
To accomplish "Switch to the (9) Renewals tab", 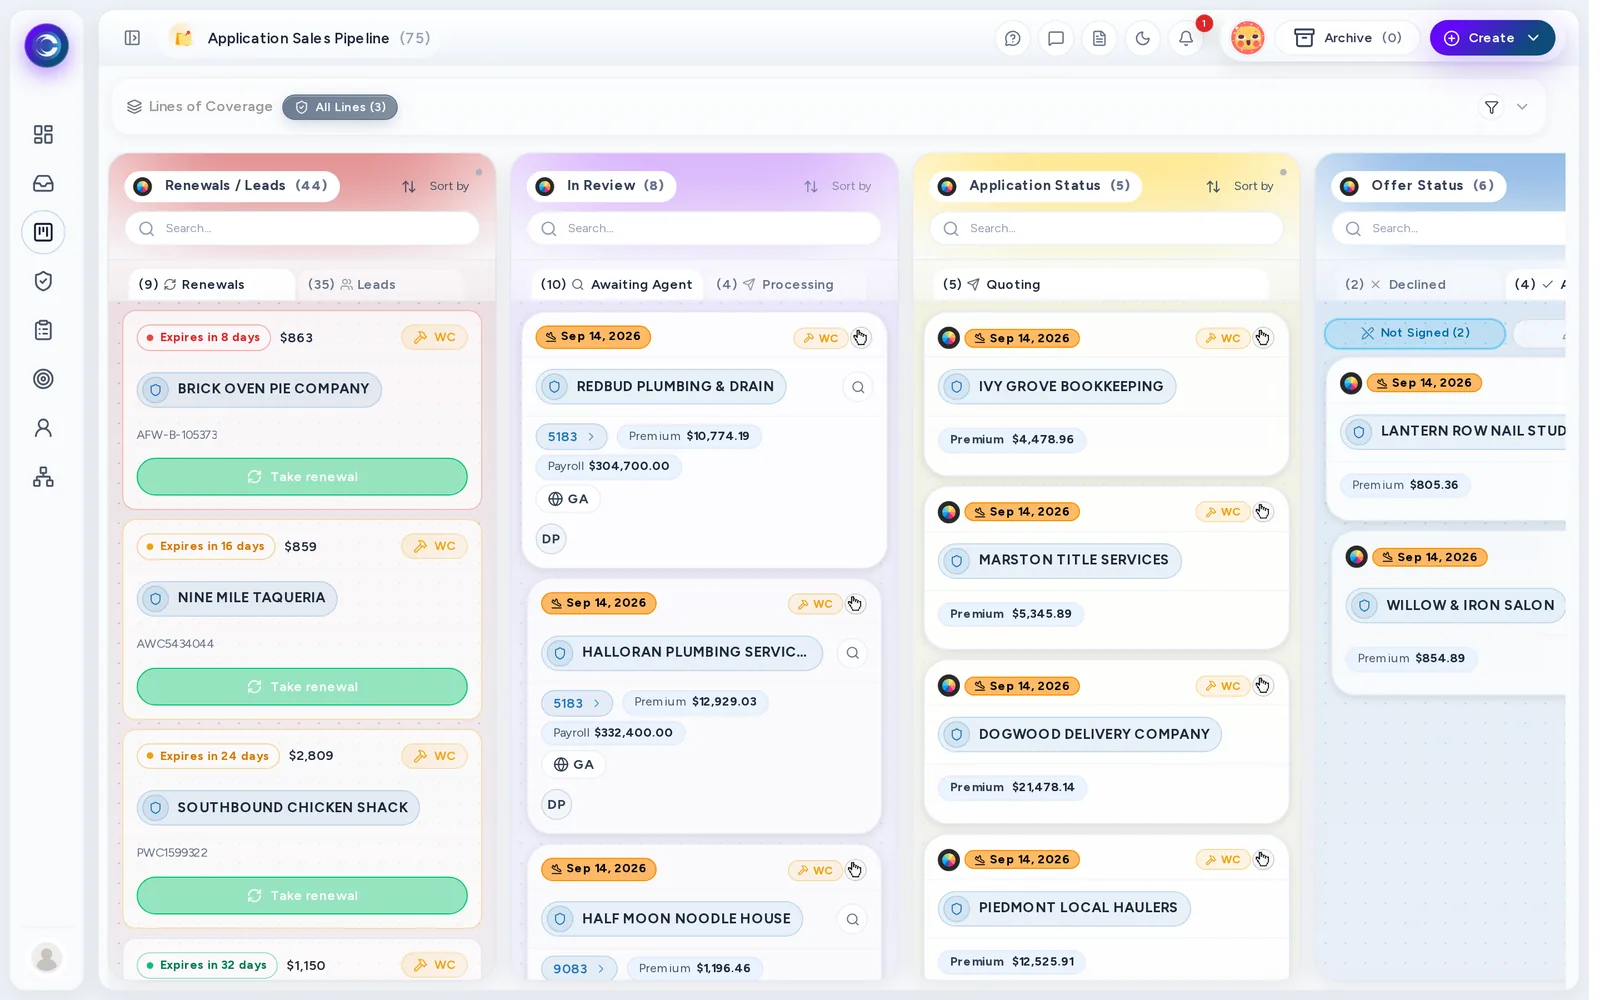I will point(211,284).
